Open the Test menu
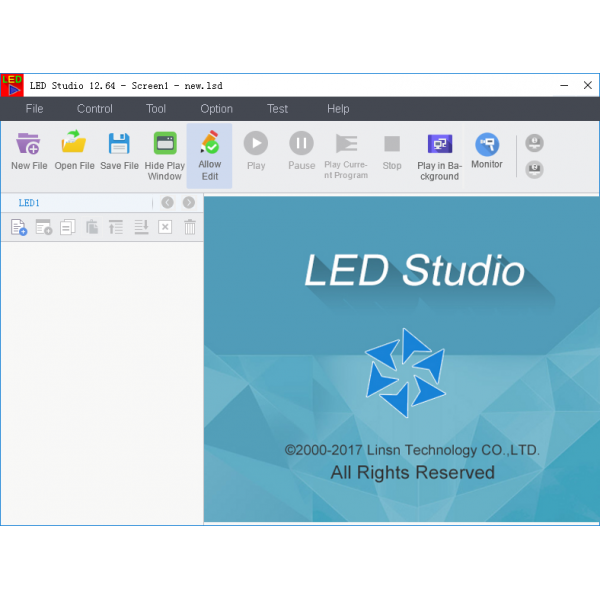Image resolution: width=600 pixels, height=600 pixels. click(x=277, y=109)
